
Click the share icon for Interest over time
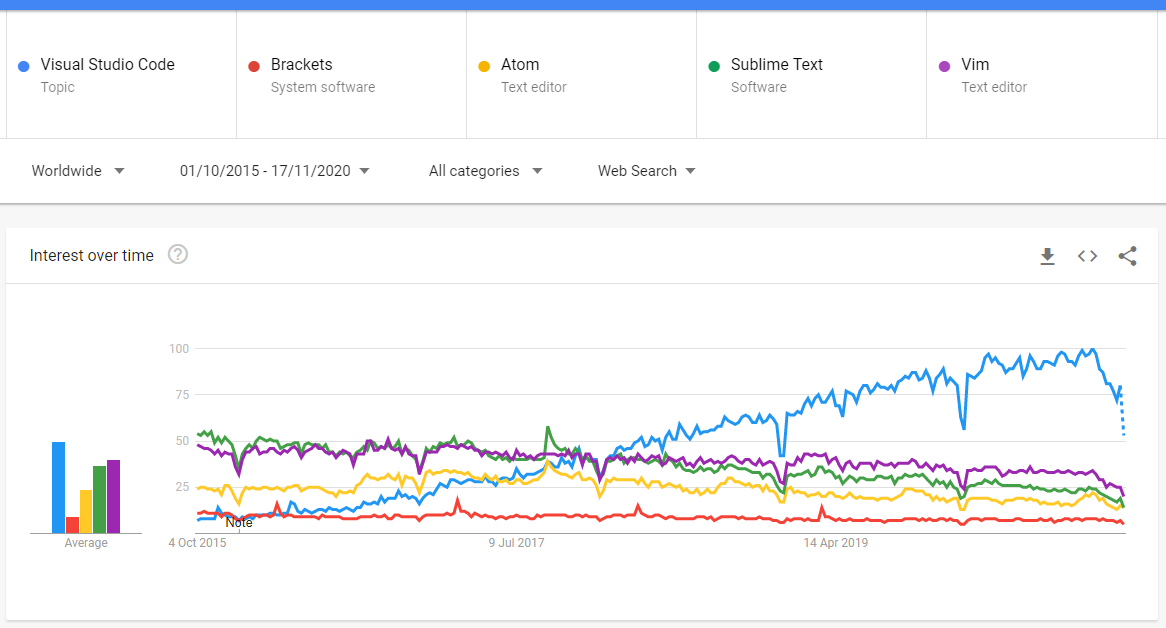tap(1127, 256)
